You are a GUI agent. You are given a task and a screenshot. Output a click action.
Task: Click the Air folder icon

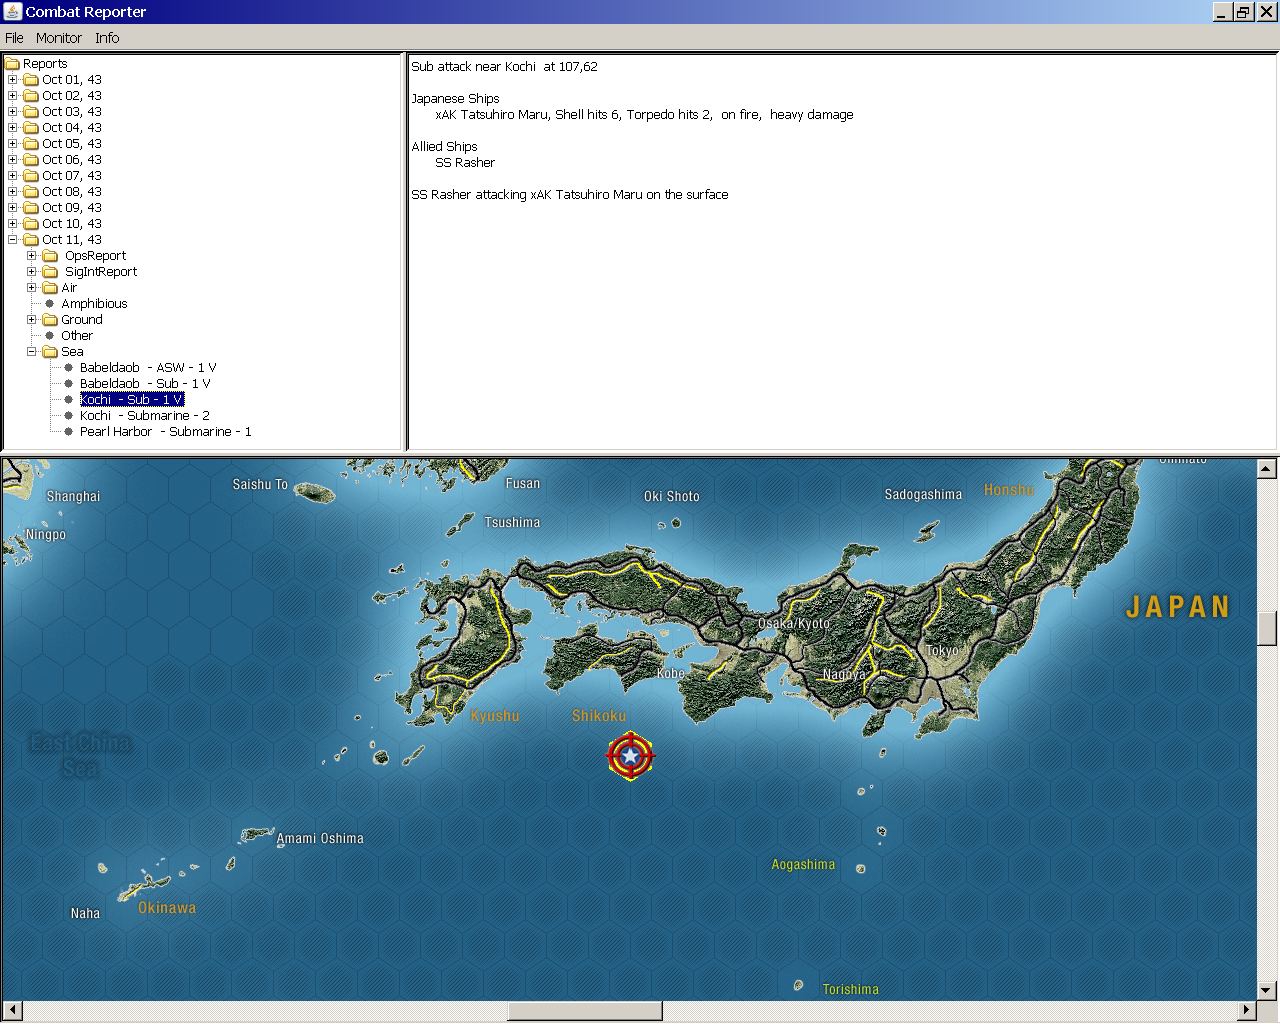click(50, 288)
